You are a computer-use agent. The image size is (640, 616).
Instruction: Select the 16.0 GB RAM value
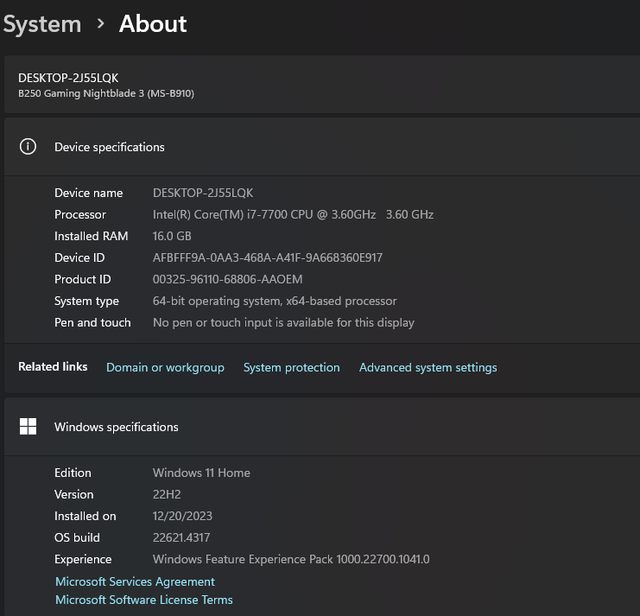[x=172, y=236]
